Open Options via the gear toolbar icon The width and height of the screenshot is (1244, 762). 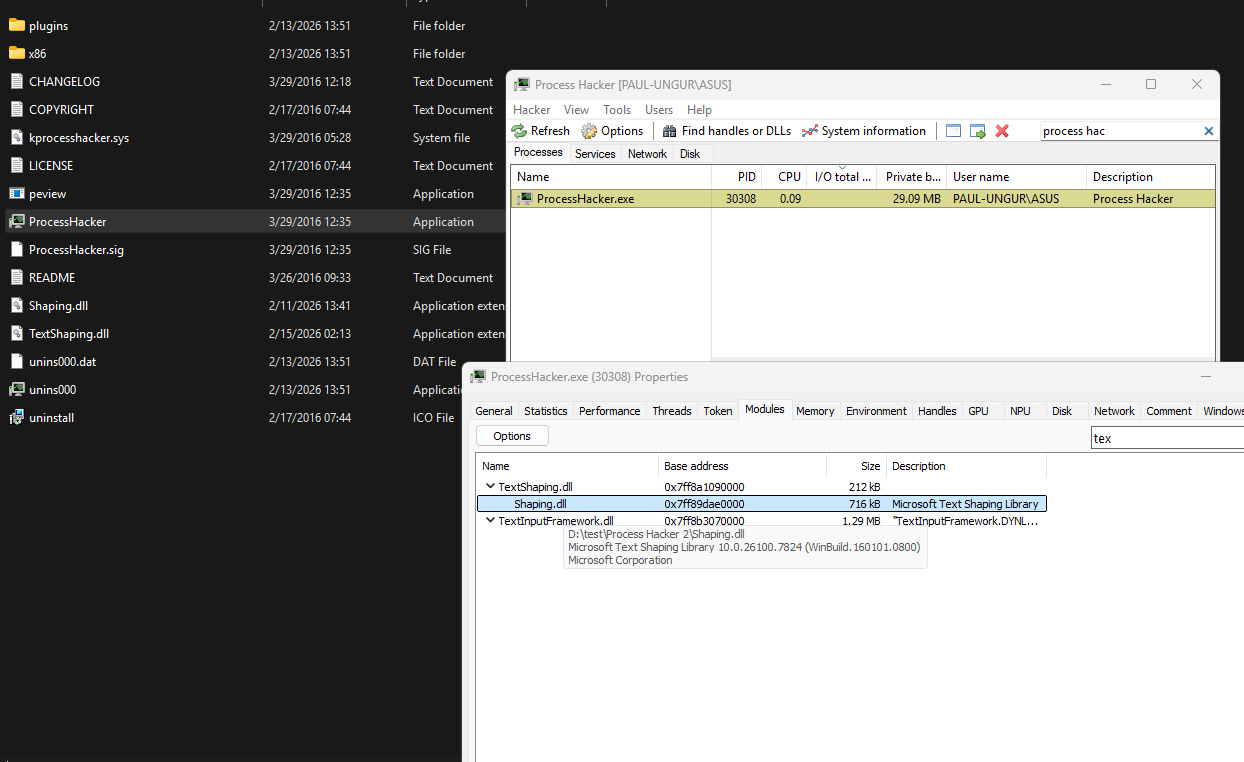coord(589,131)
